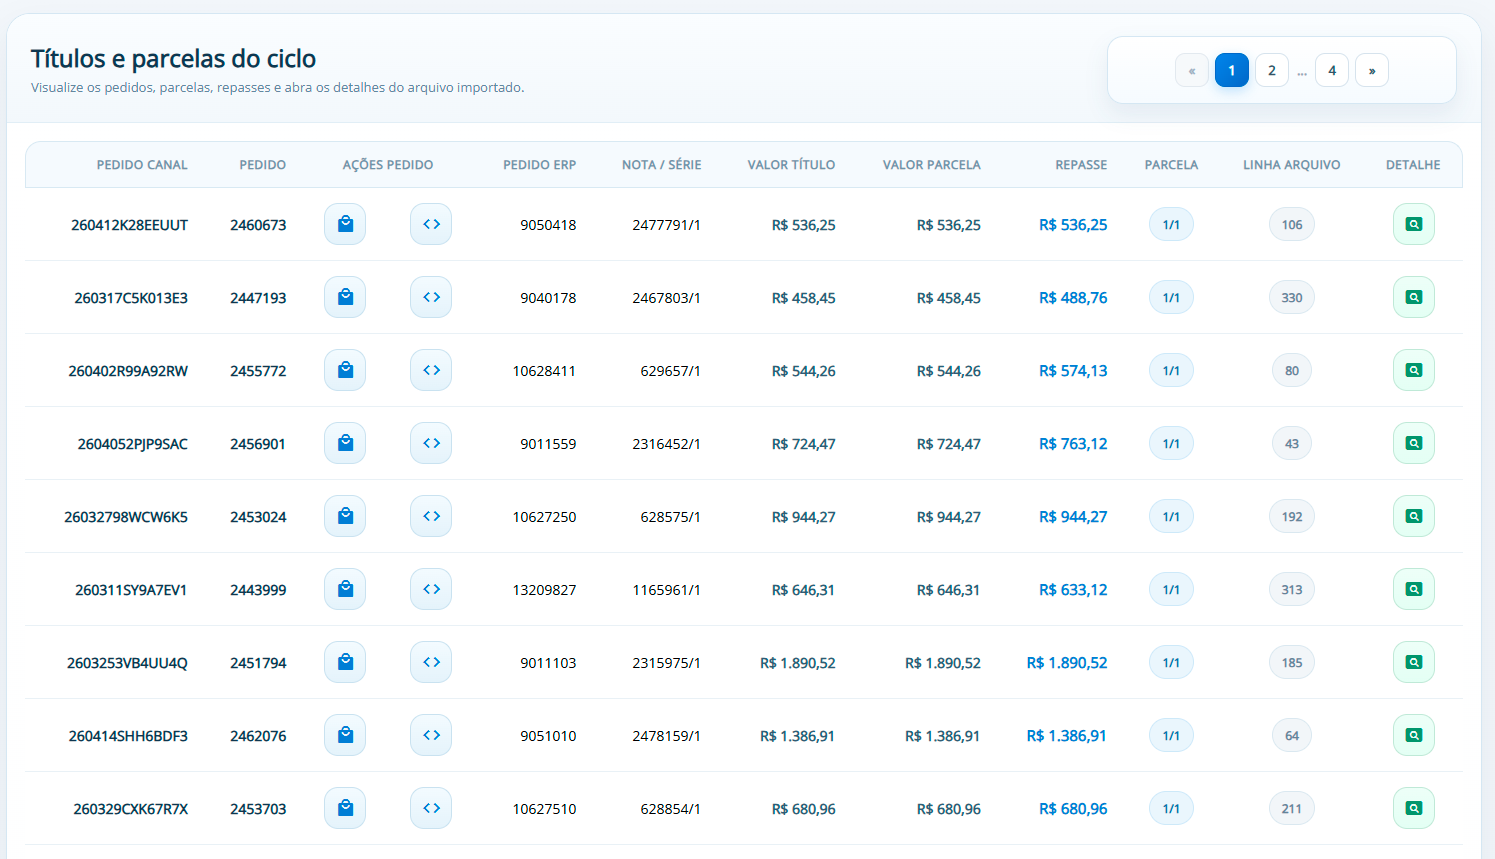1495x859 pixels.
Task: Open detail search icon for pedido 2453703
Action: tap(1413, 808)
